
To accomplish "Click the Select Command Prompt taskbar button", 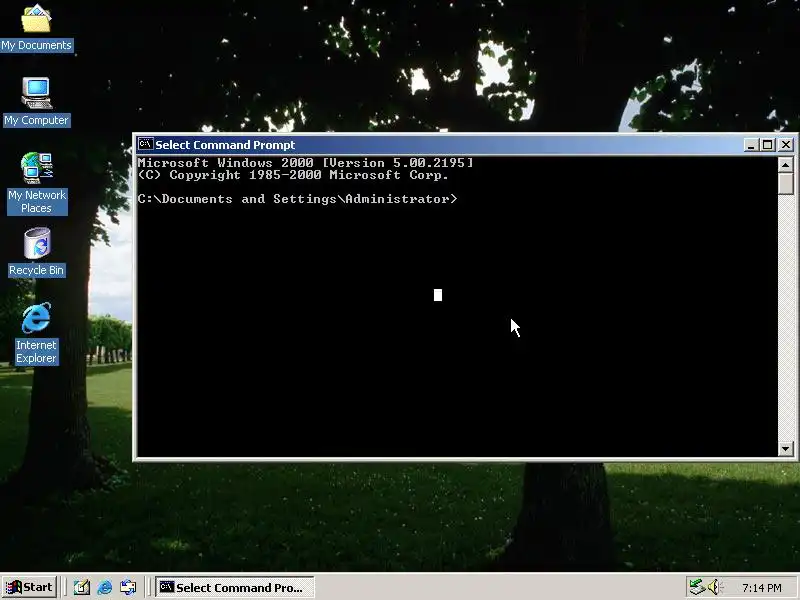I will [x=235, y=587].
